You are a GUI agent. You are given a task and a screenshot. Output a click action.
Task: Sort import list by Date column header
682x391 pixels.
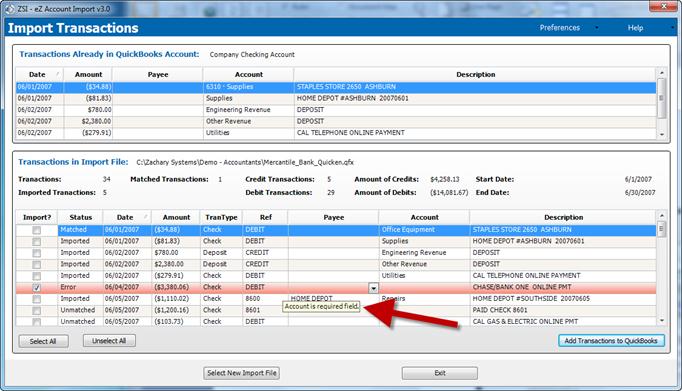(125, 217)
